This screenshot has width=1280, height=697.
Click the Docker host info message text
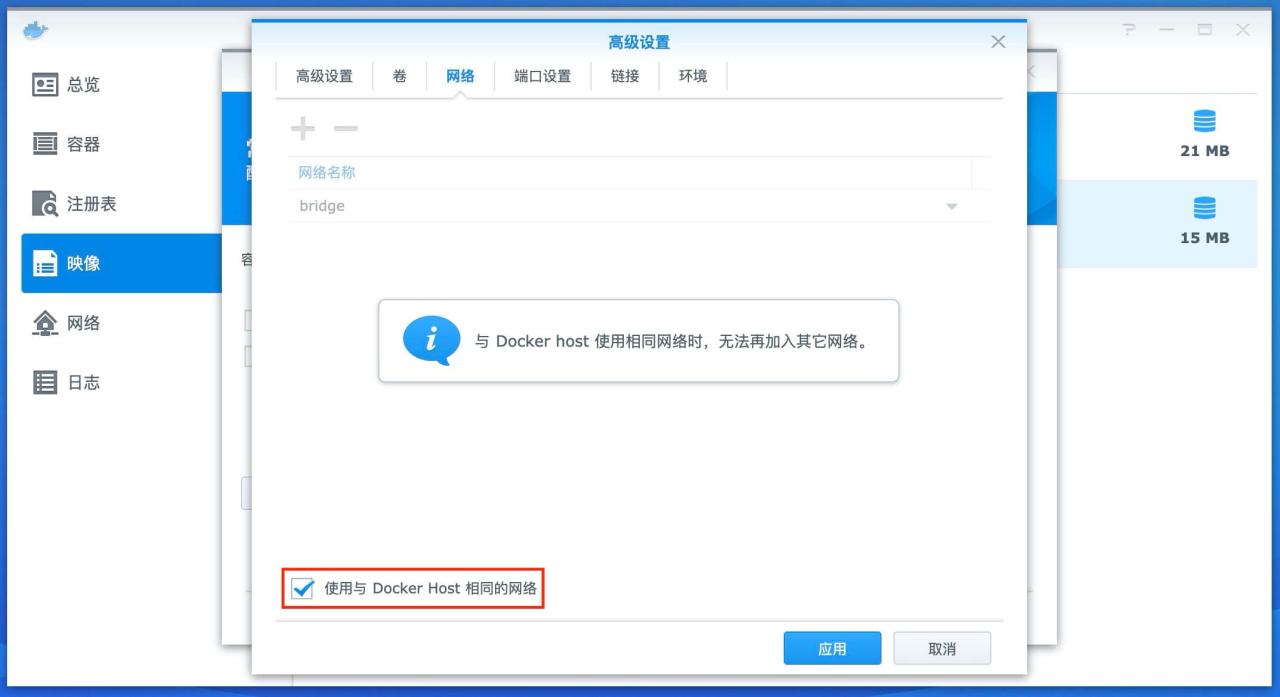click(x=672, y=341)
